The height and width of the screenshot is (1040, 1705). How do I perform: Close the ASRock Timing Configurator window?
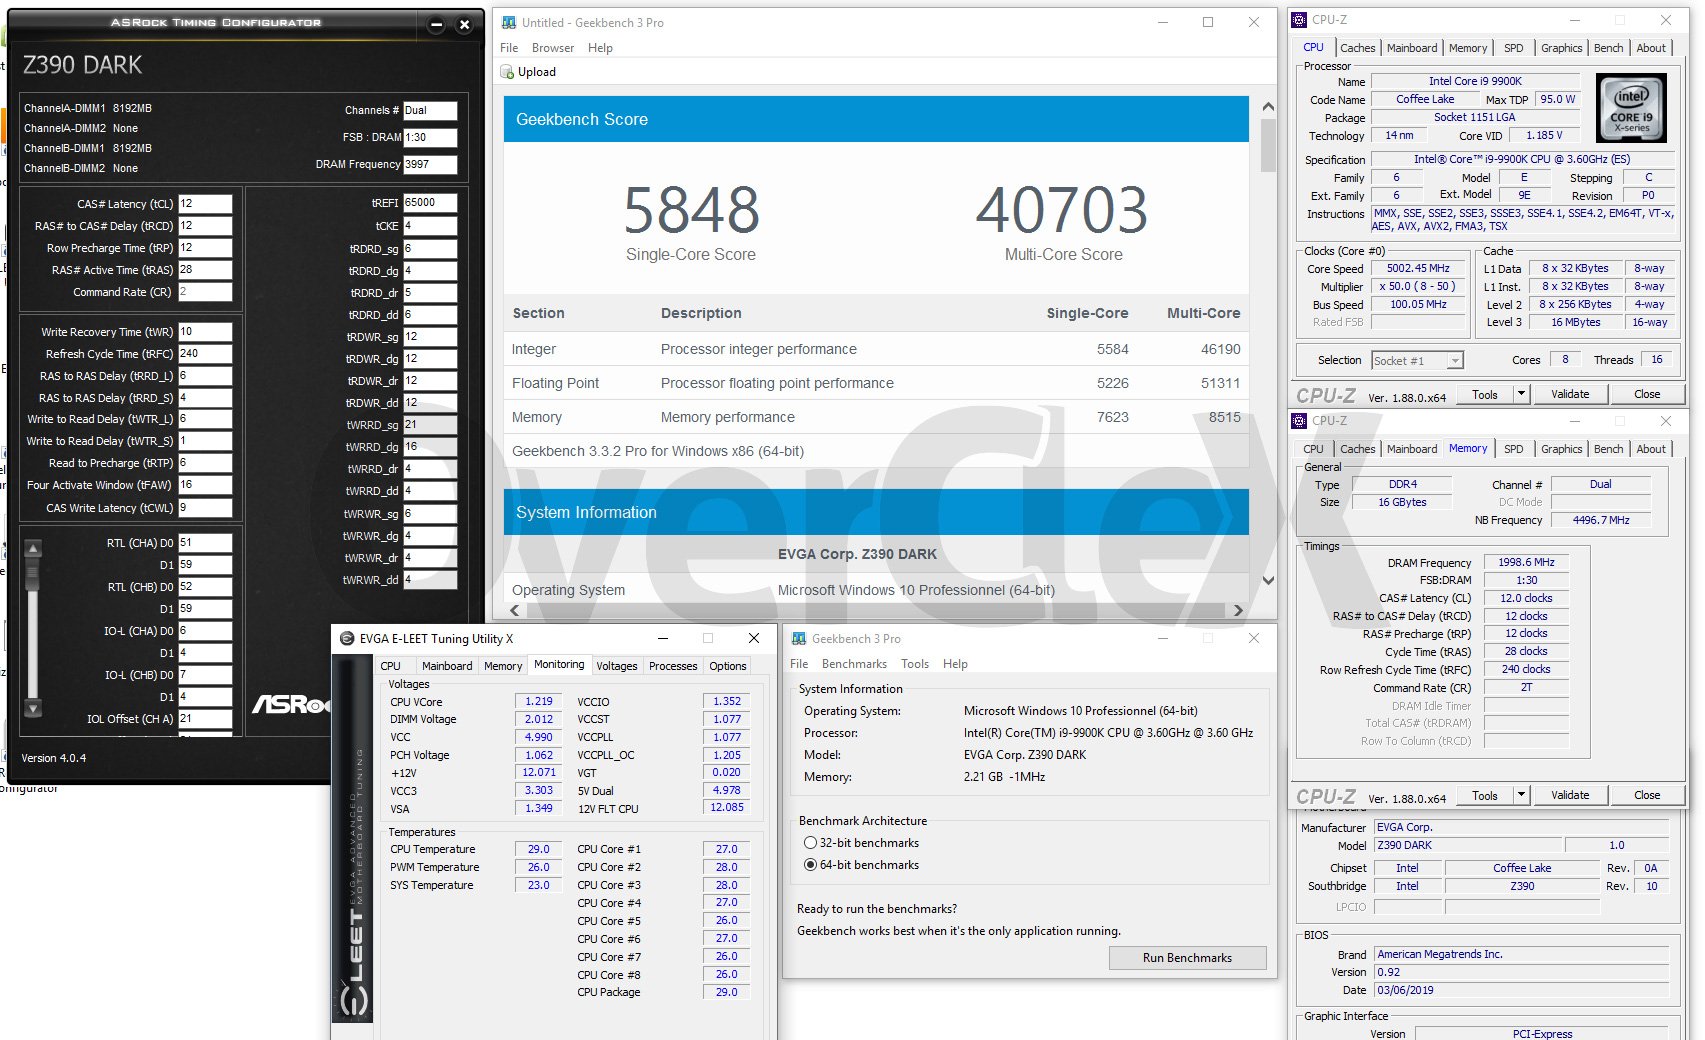point(464,25)
